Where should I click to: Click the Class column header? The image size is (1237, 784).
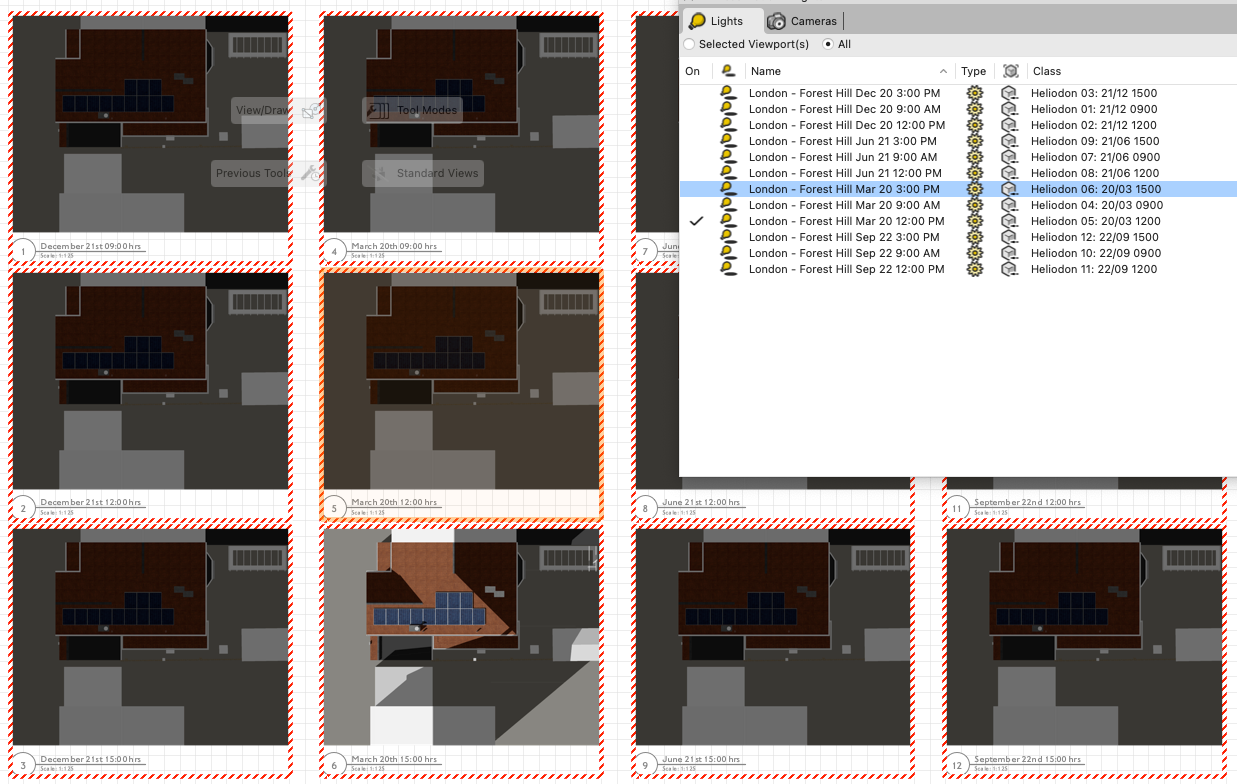tap(1047, 71)
